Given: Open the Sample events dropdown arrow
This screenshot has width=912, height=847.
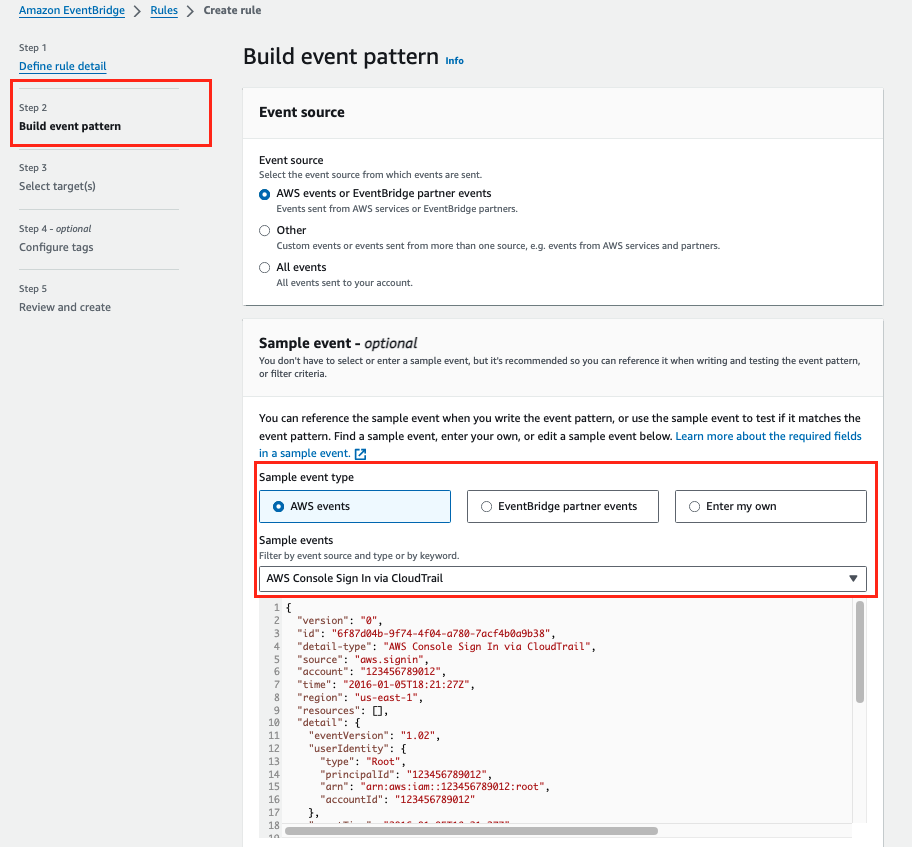Looking at the screenshot, I should tap(853, 578).
